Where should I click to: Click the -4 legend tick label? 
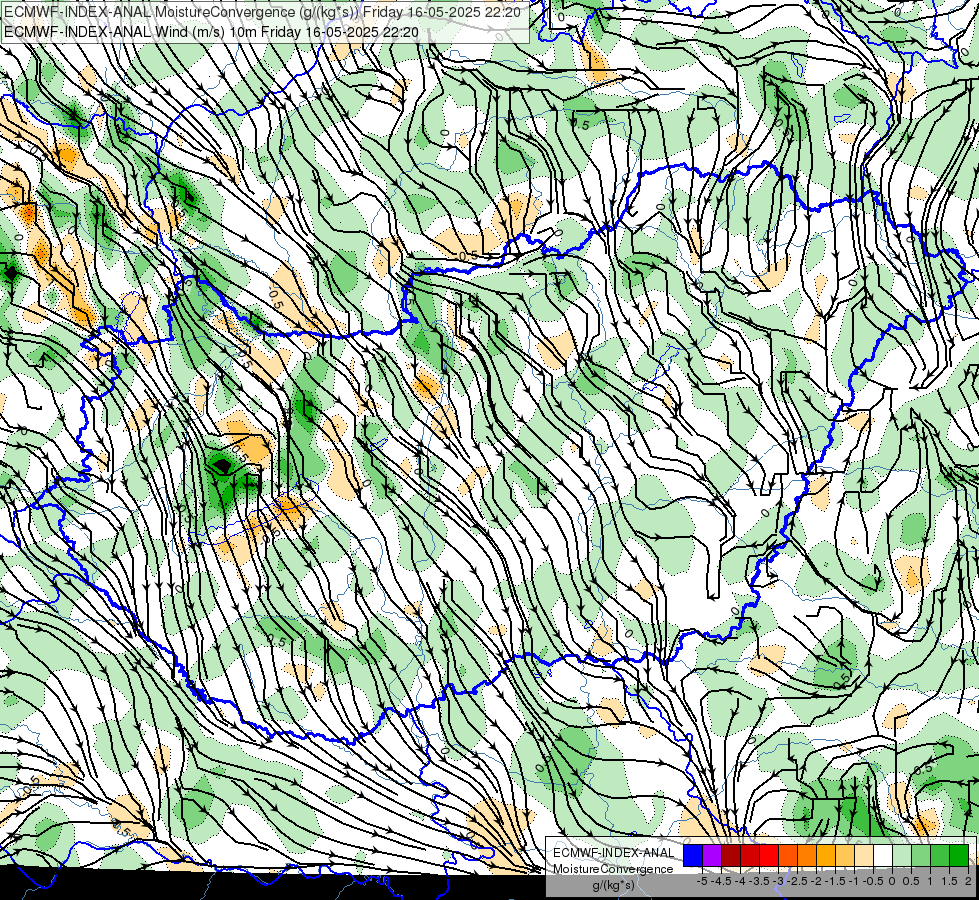[x=740, y=881]
